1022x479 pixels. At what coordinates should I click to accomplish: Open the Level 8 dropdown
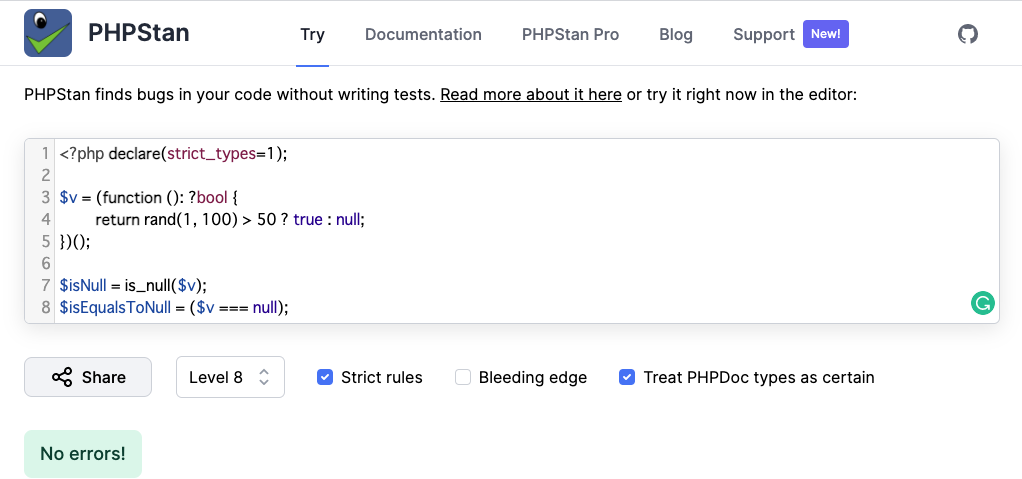[230, 377]
